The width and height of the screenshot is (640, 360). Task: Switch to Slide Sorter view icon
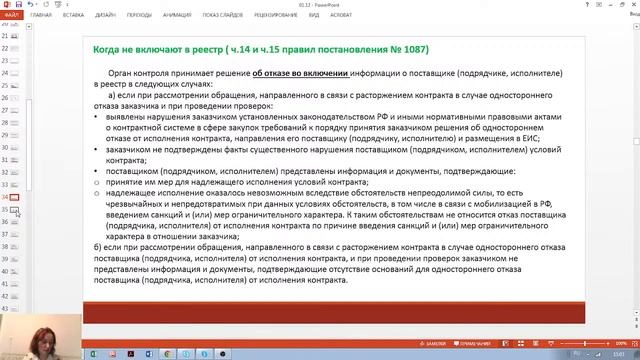point(521,344)
